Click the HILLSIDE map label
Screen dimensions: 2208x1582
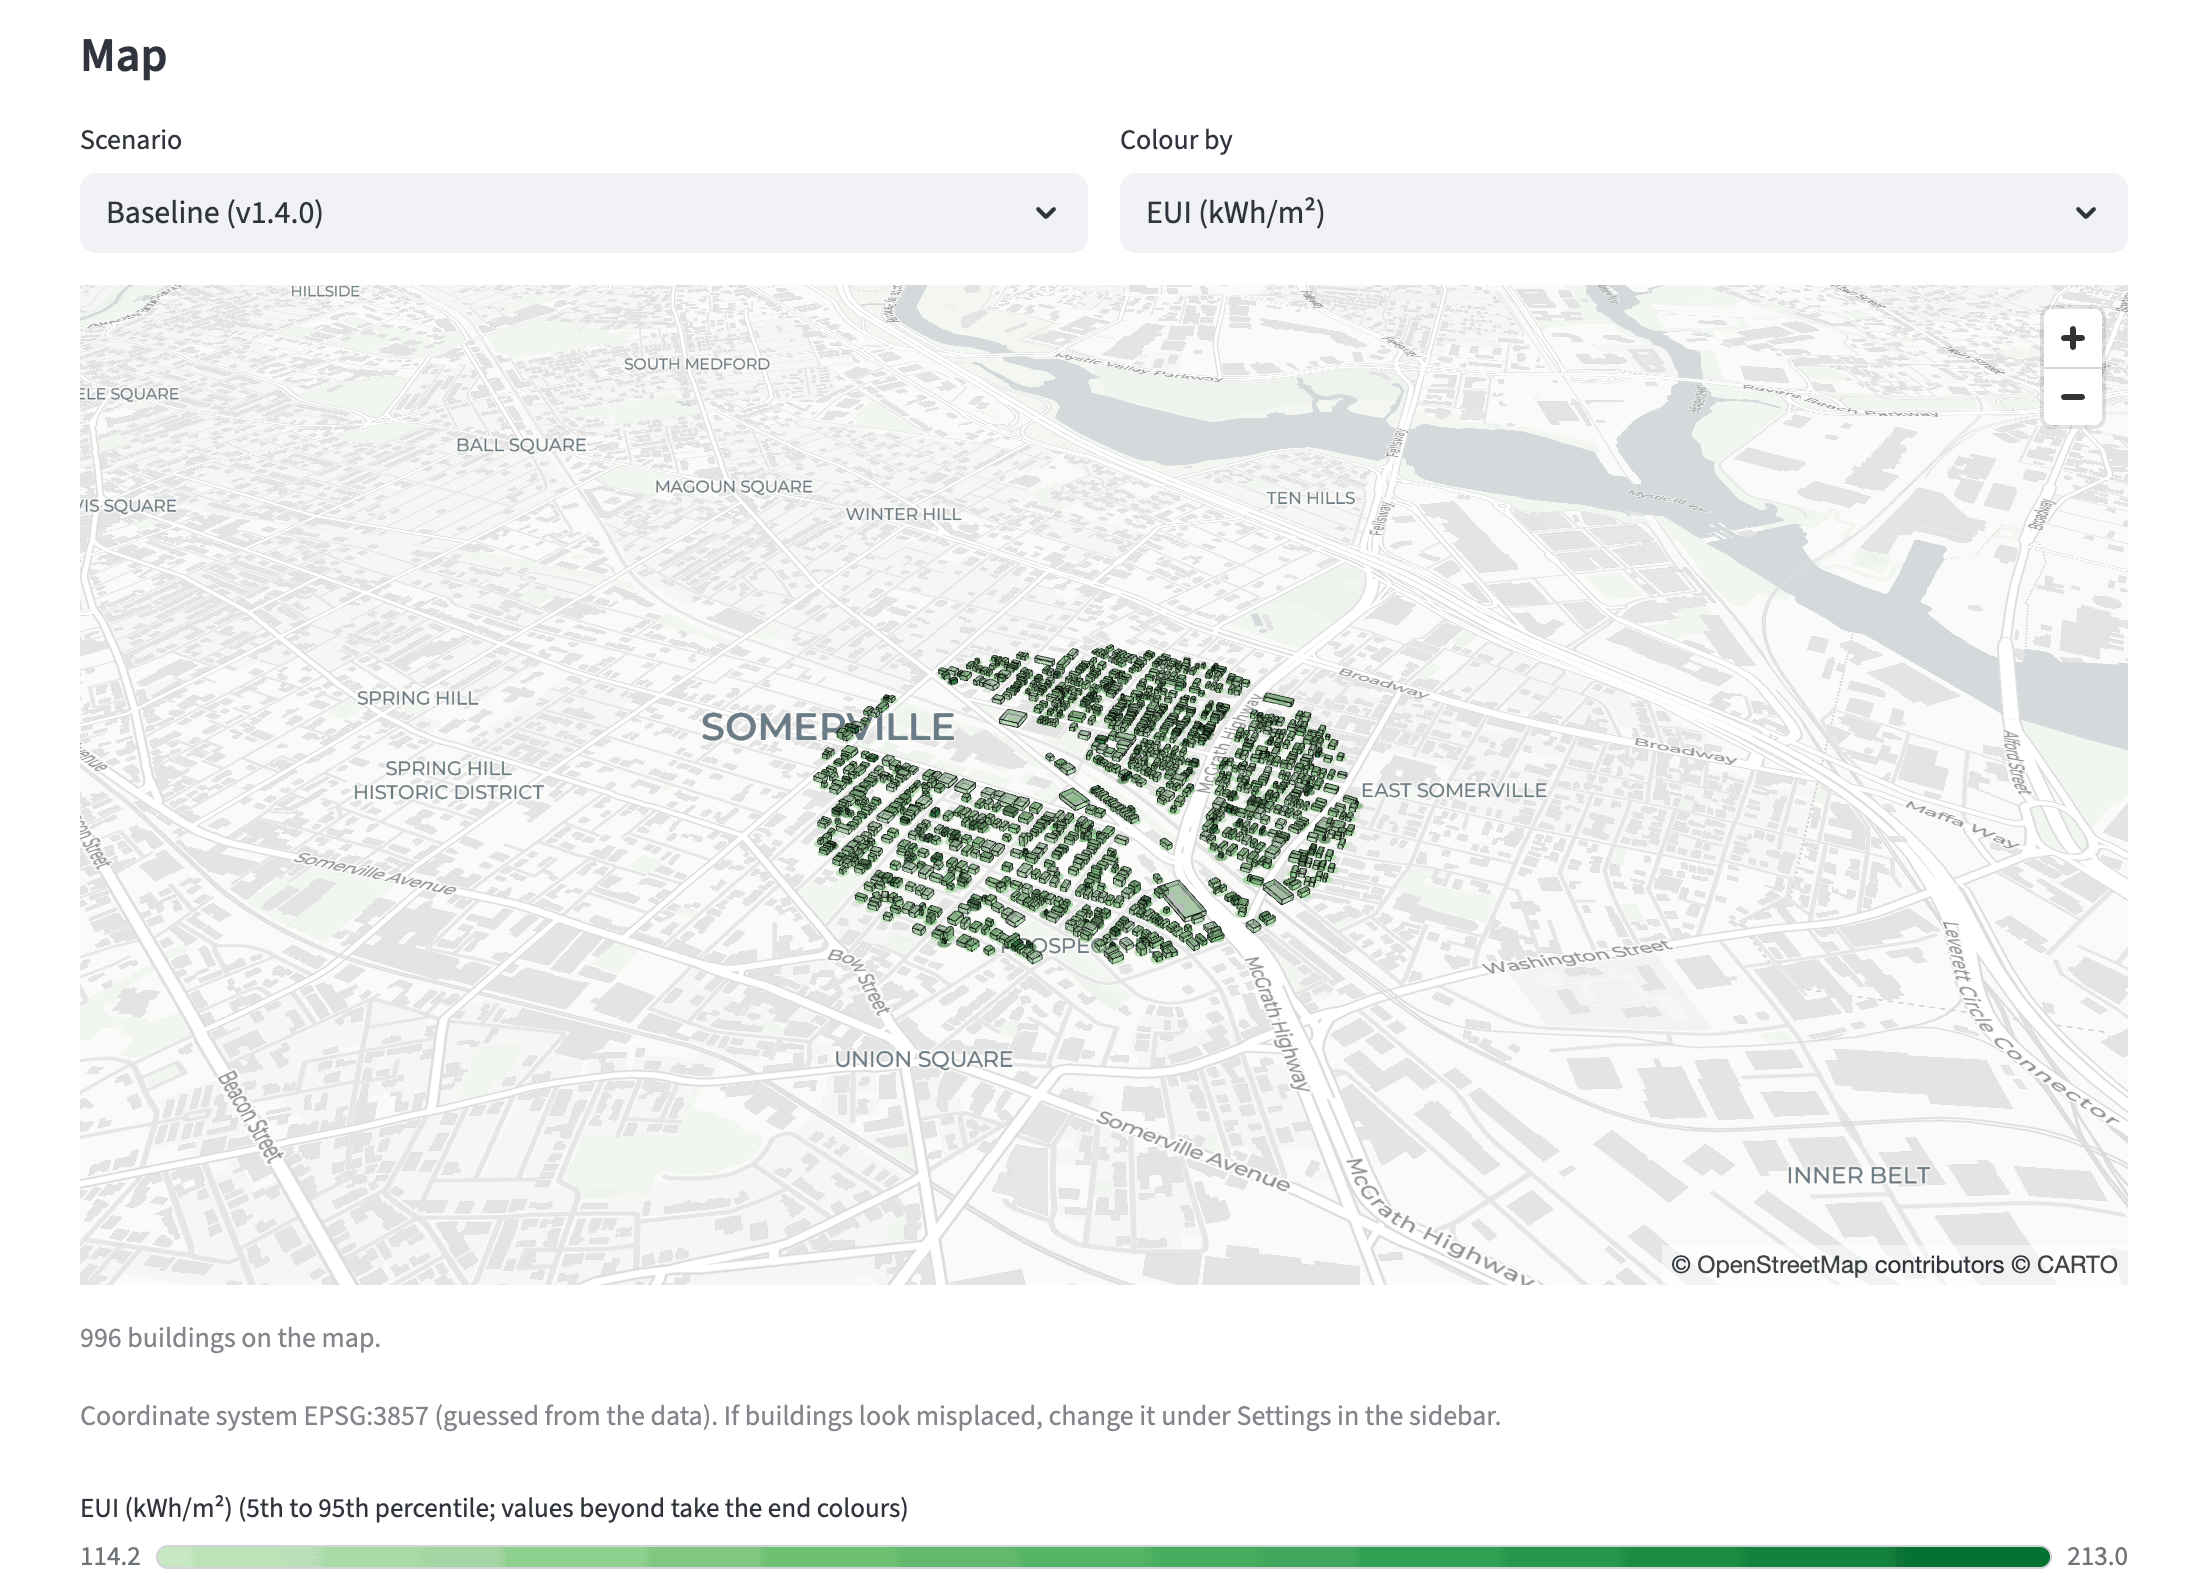coord(325,291)
